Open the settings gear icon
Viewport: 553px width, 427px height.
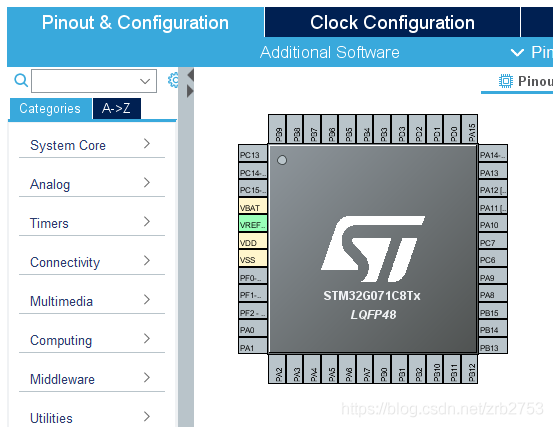173,80
